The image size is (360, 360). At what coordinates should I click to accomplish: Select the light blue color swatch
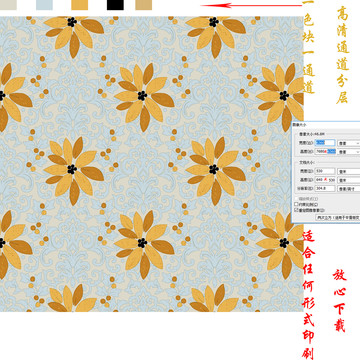click(44, 5)
